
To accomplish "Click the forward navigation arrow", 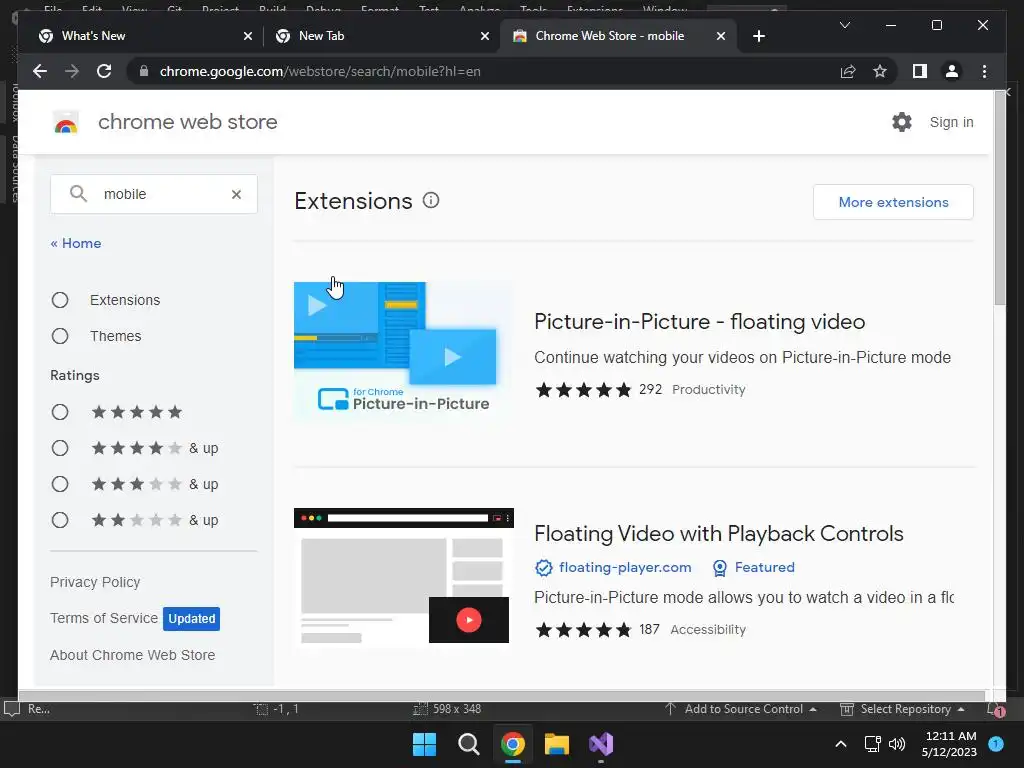I will [x=72, y=71].
